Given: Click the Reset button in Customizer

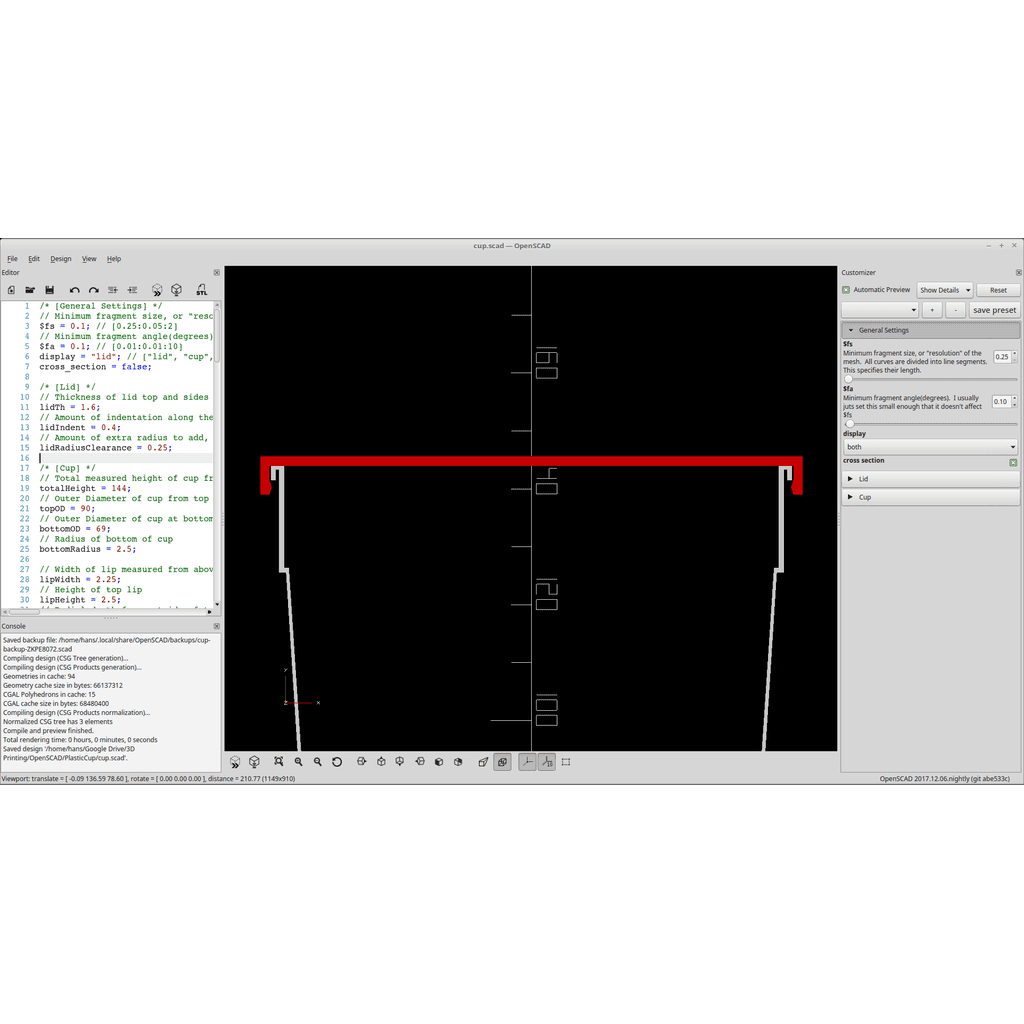Looking at the screenshot, I should click(x=998, y=290).
